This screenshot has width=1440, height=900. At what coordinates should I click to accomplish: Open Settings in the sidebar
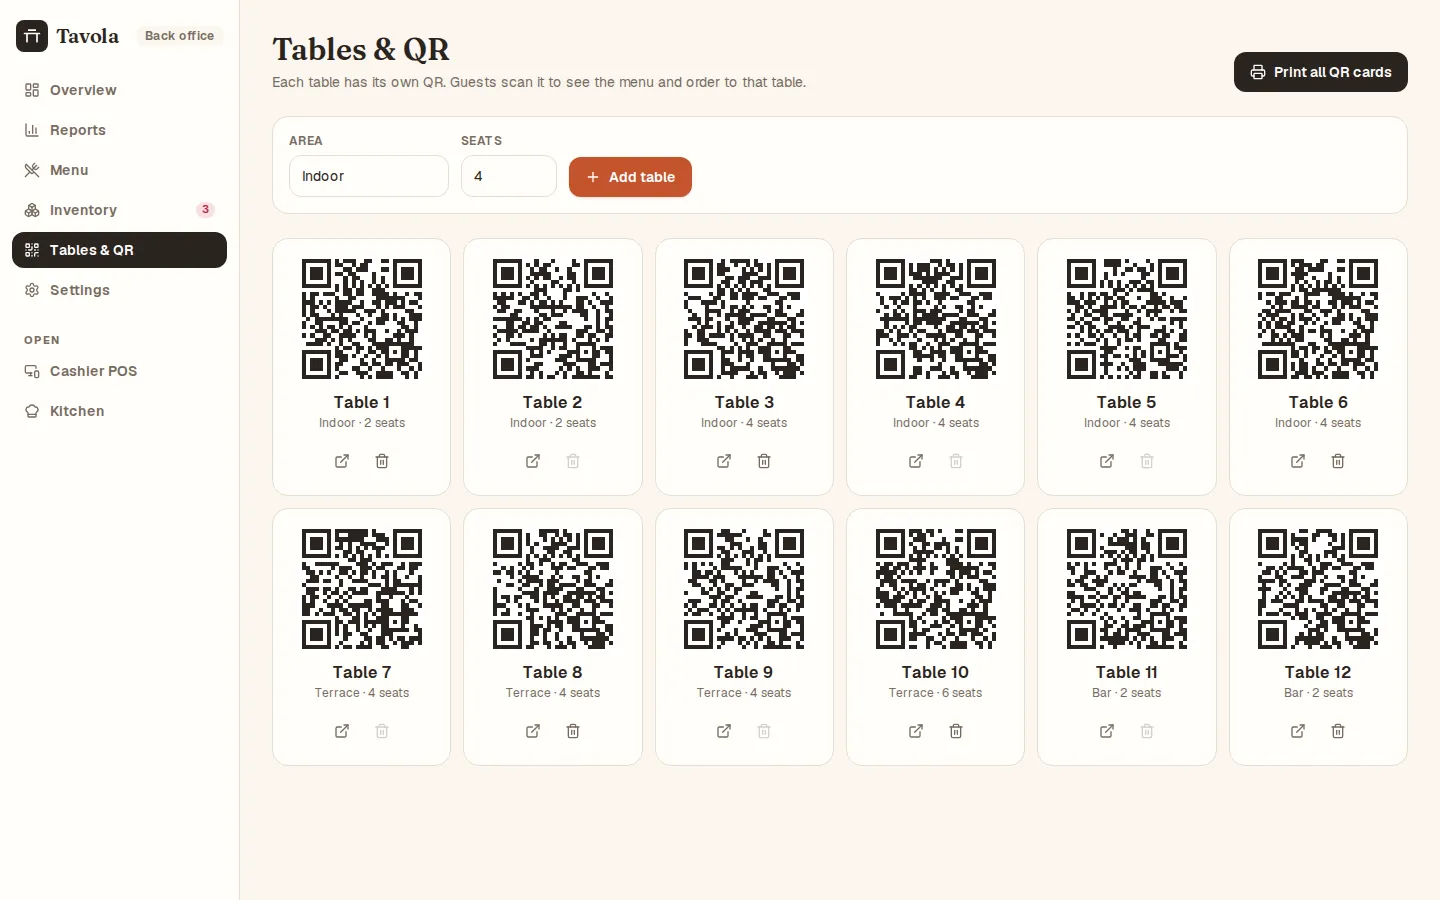coord(119,290)
